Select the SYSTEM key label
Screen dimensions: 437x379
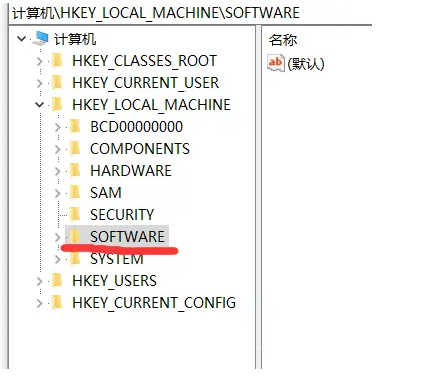(x=117, y=259)
